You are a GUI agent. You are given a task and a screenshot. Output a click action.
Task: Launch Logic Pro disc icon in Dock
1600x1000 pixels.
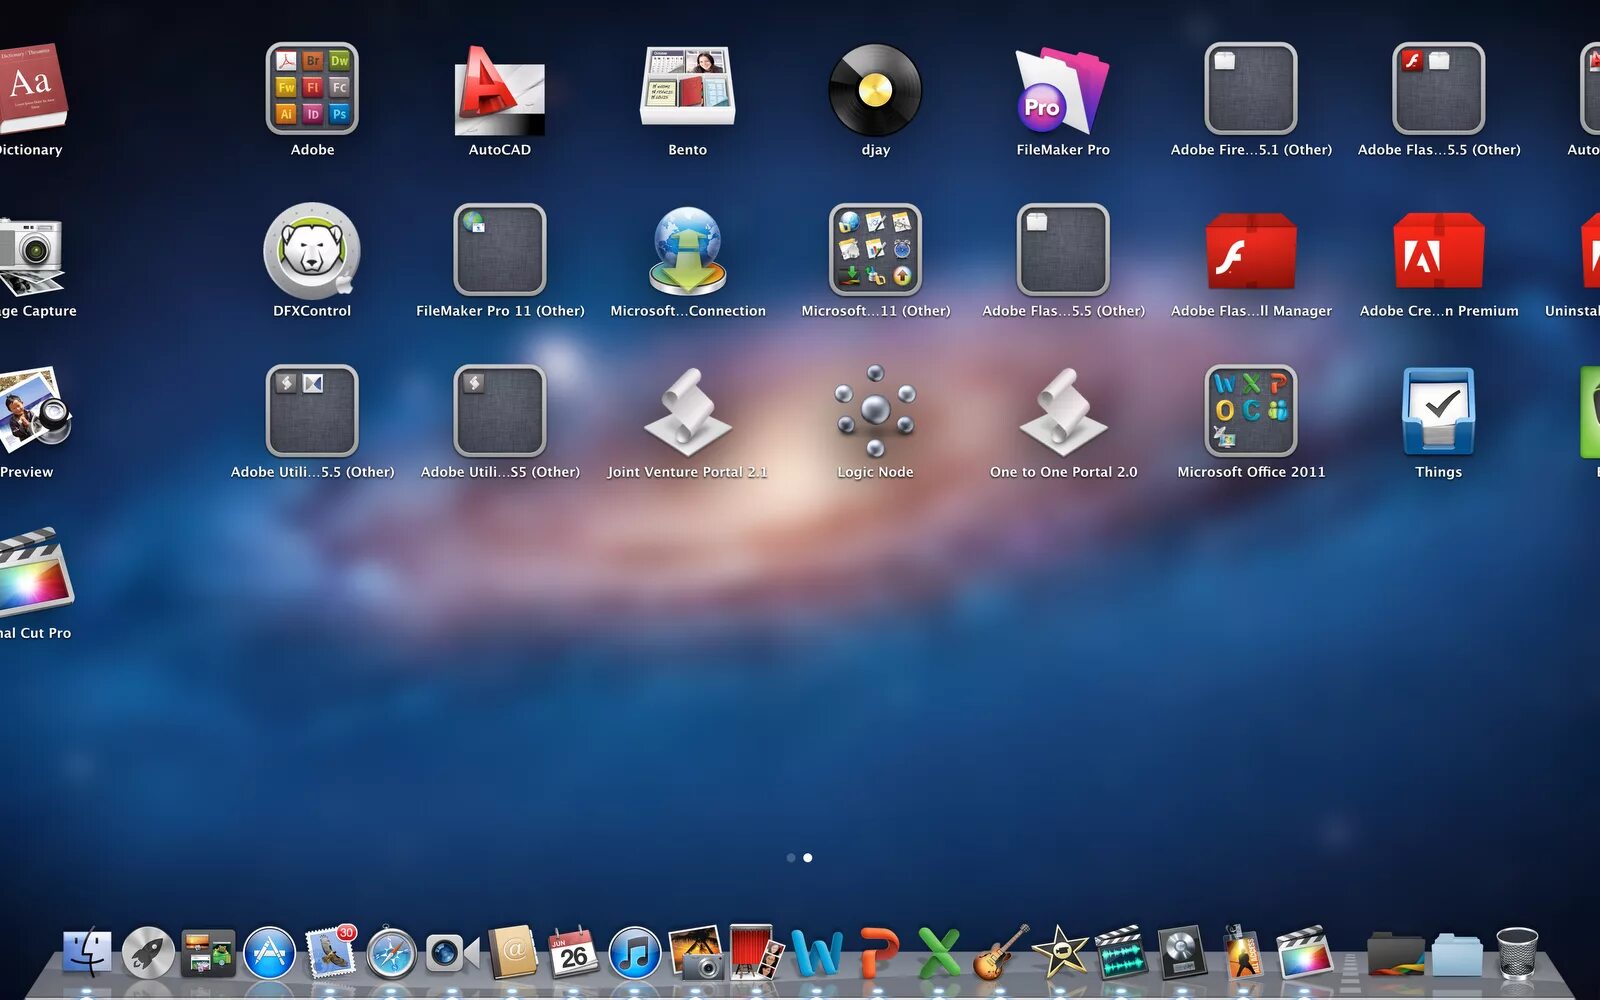coord(1182,952)
